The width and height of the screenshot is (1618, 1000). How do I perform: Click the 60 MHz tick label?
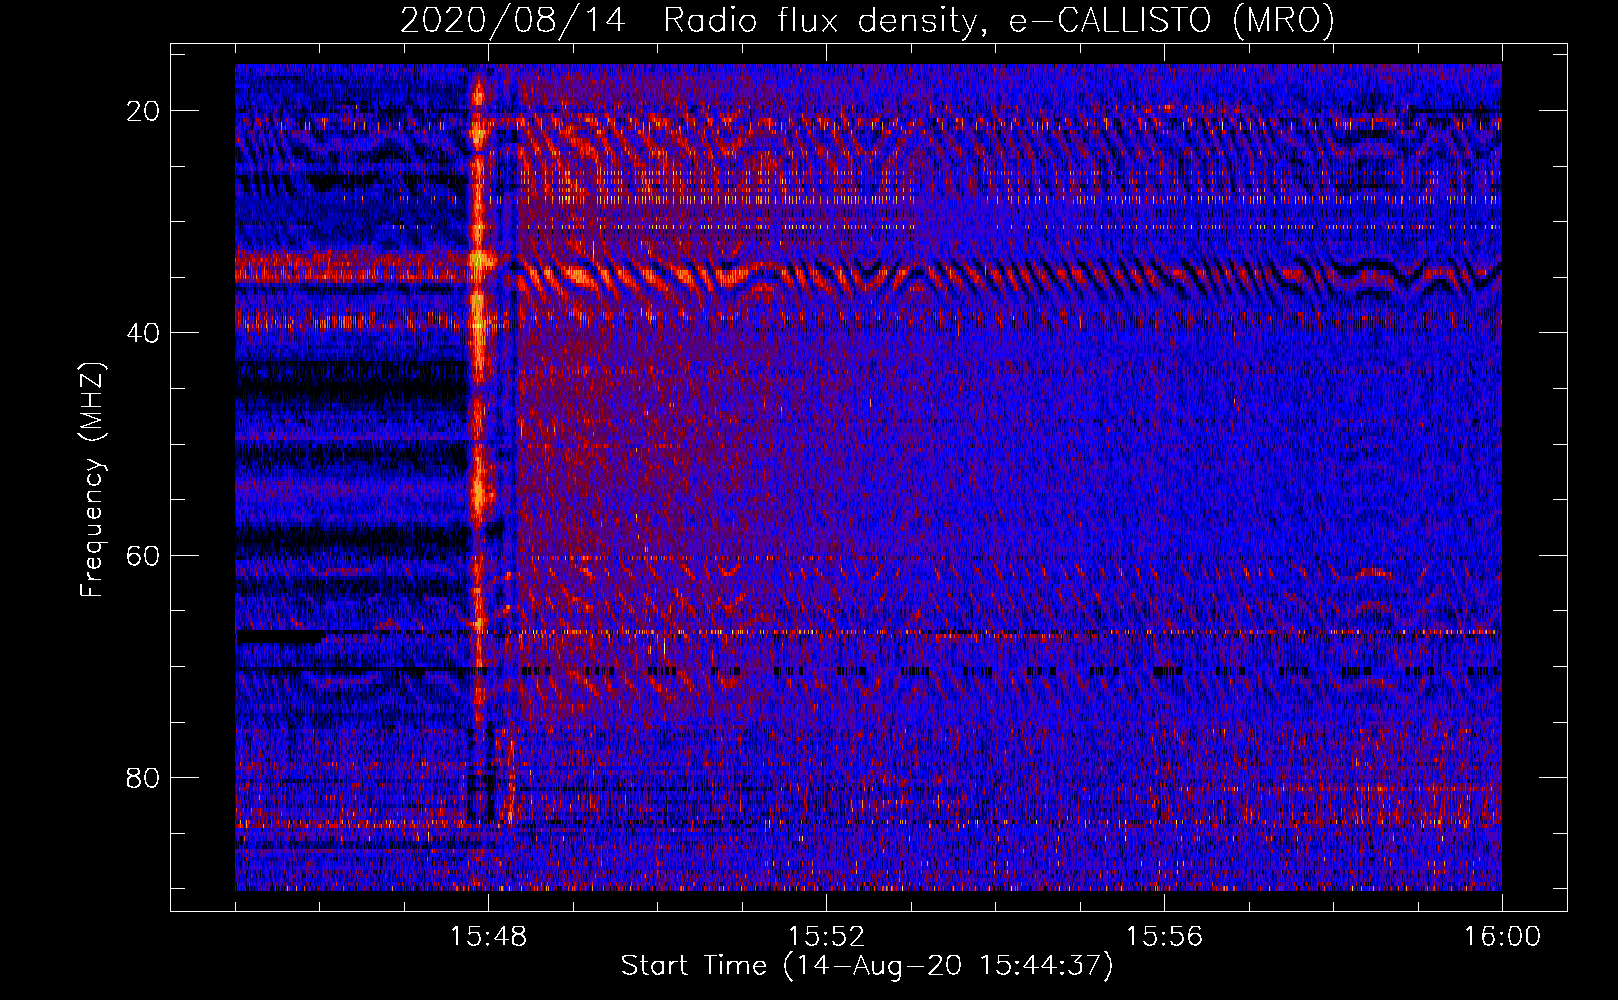click(x=144, y=556)
